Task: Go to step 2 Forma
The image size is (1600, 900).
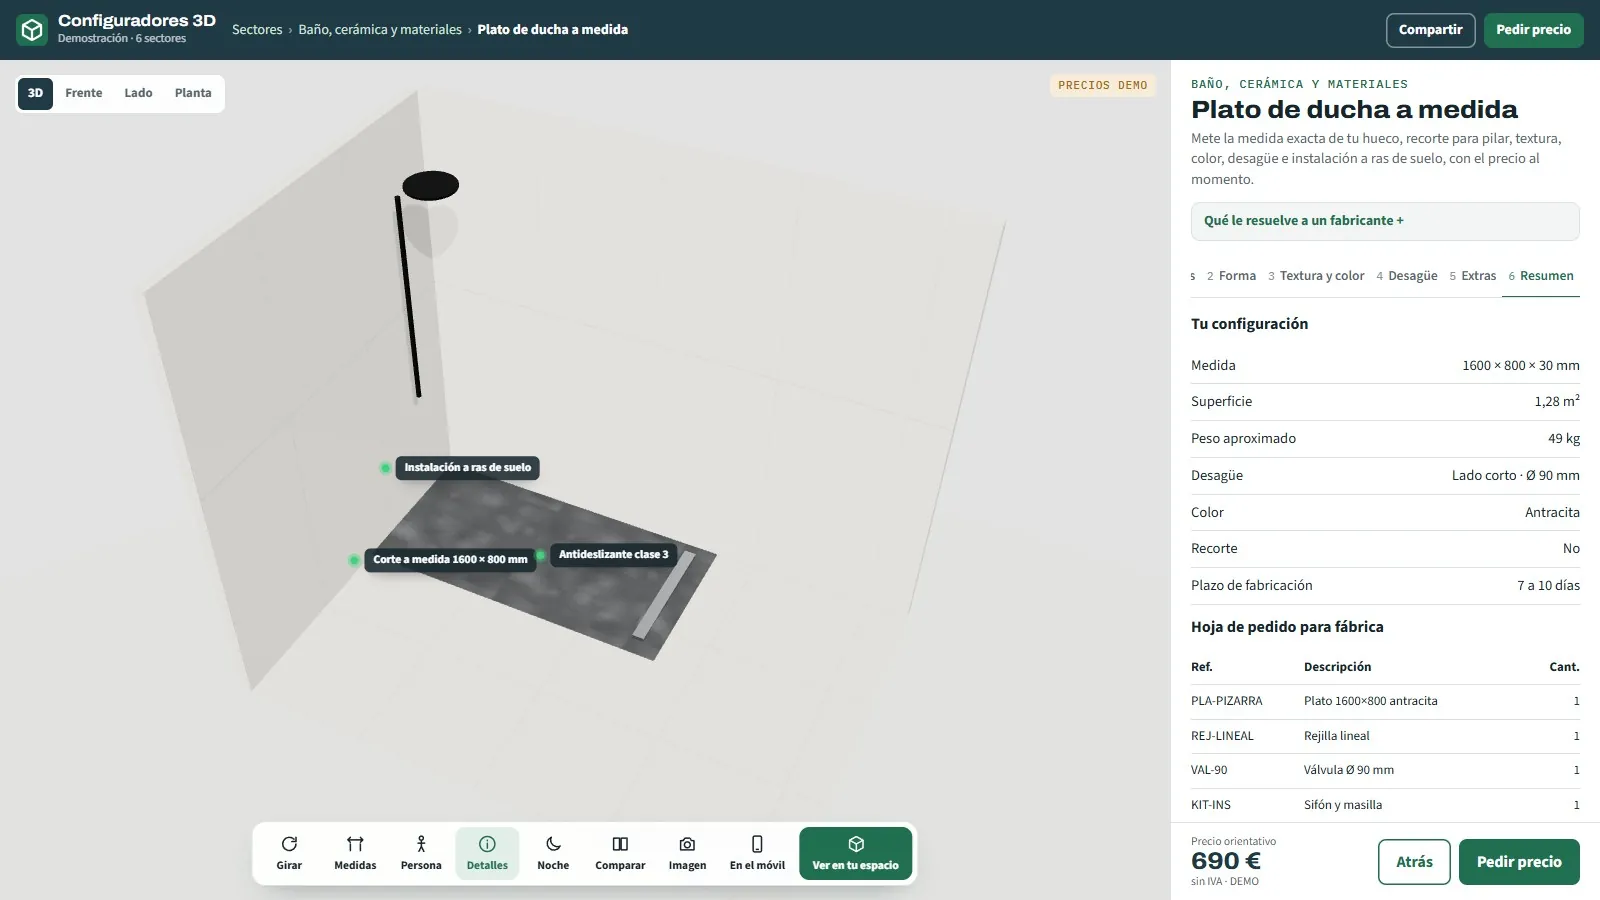Action: (x=1231, y=276)
